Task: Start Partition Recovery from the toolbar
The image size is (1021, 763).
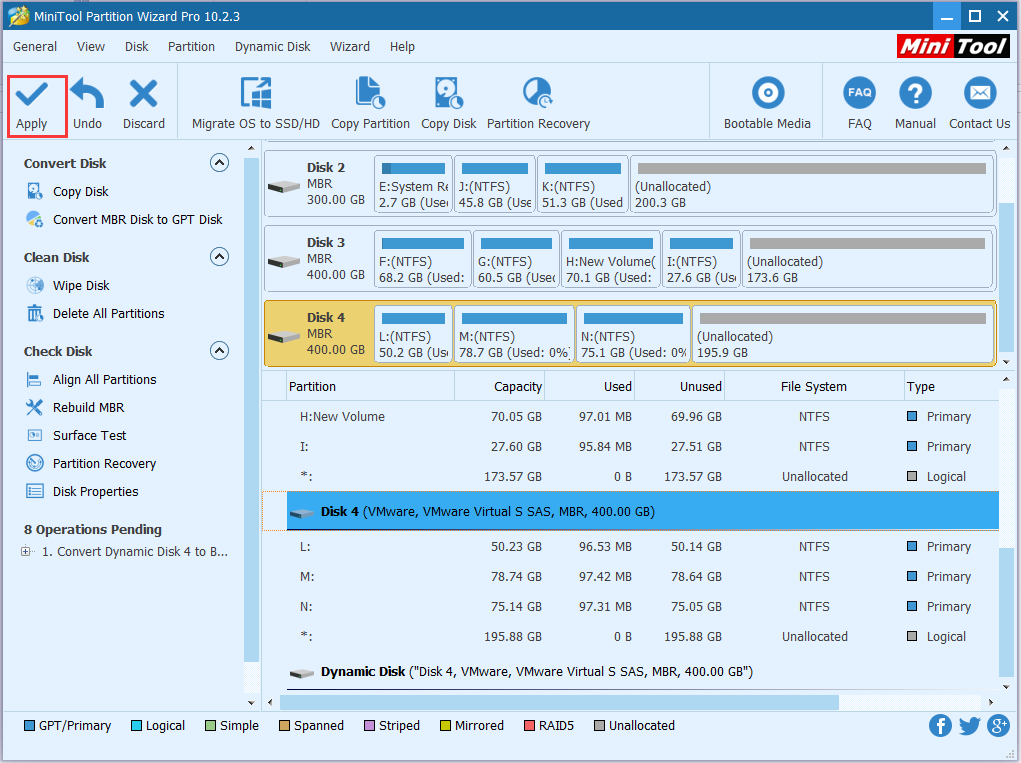Action: click(x=538, y=106)
